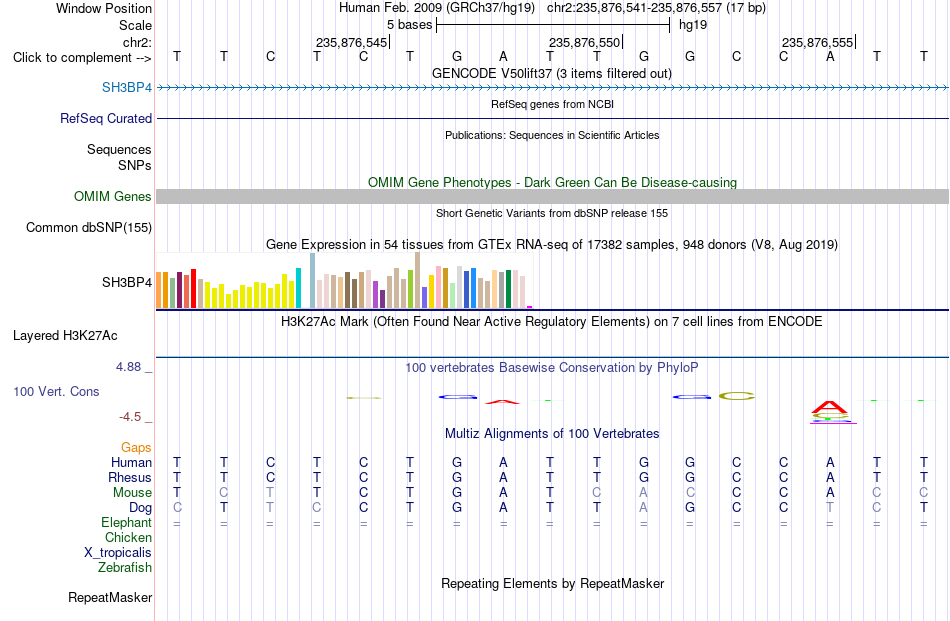Viewport: 950px width, 621px height.
Task: Click the Window Position label
Action: [104, 8]
